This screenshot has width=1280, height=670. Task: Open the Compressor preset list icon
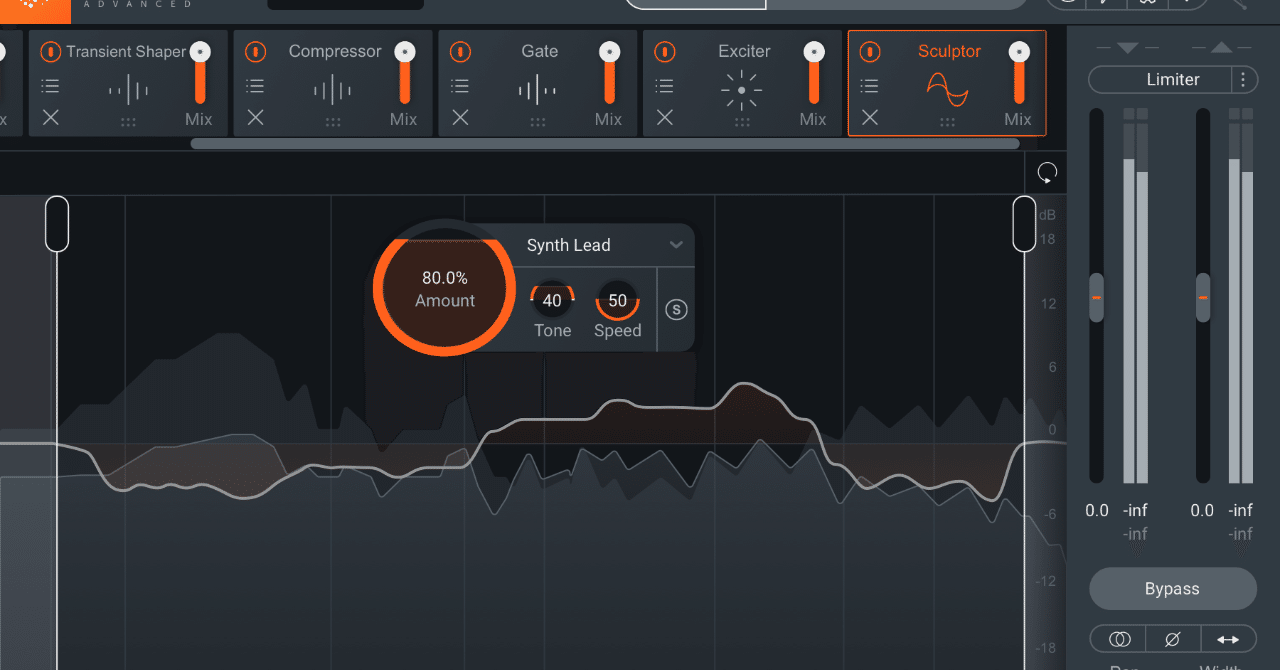[x=256, y=86]
